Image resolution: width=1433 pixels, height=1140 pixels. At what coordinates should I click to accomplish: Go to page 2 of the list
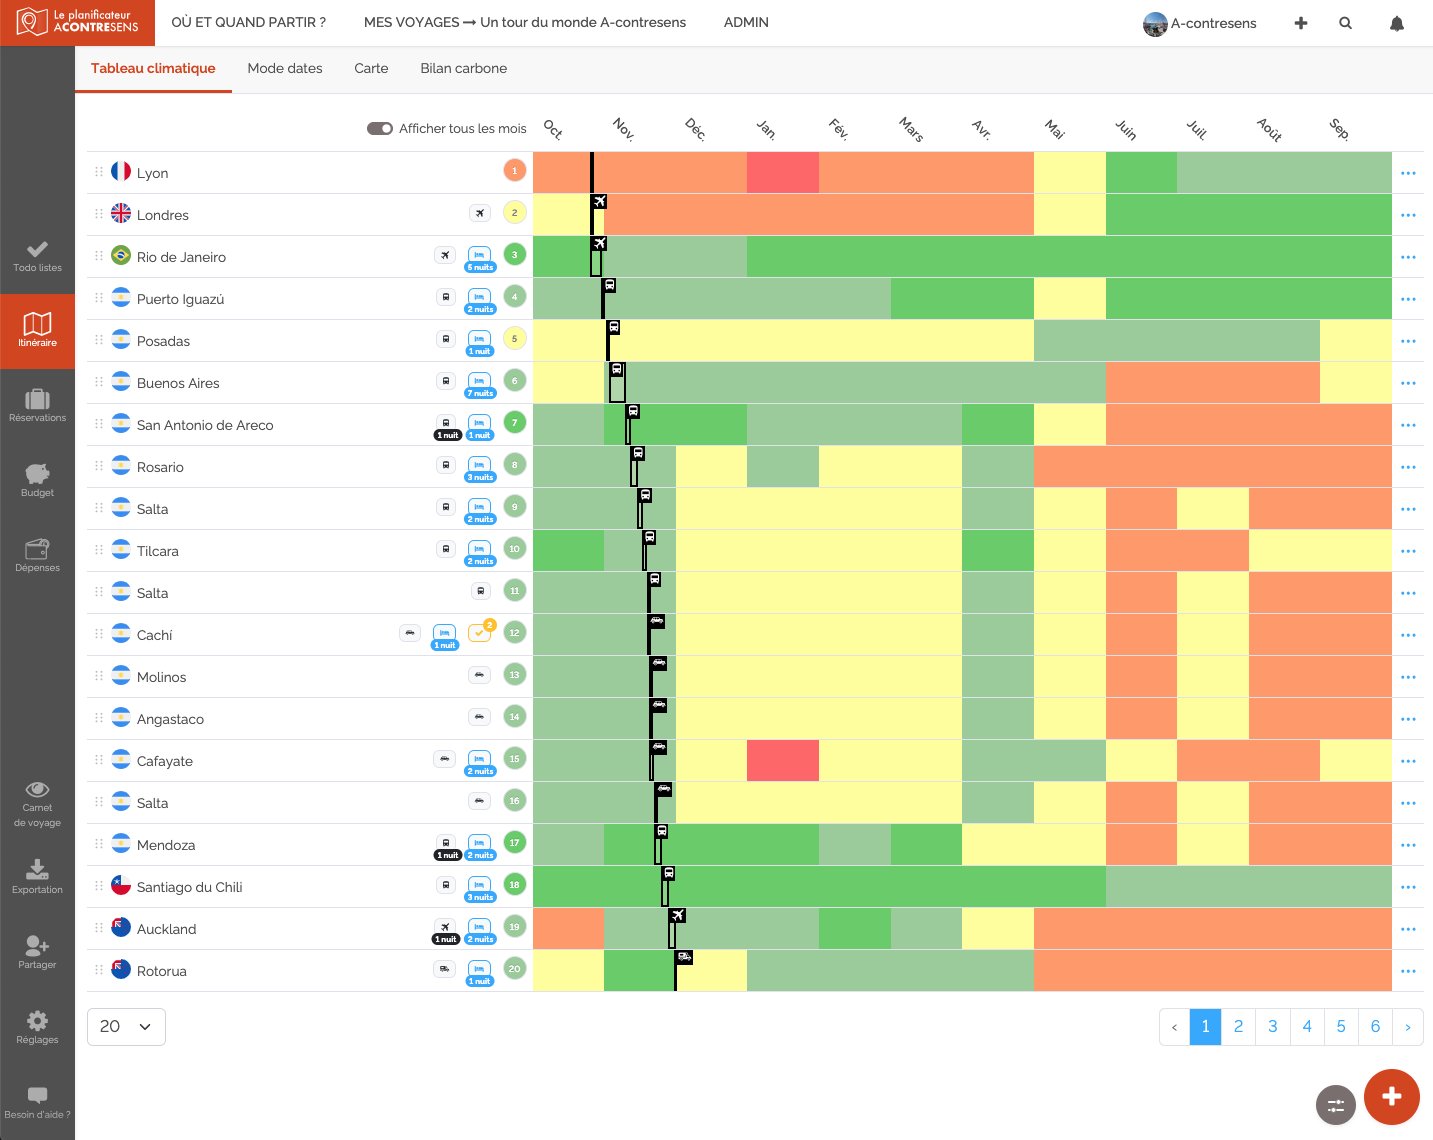tap(1238, 1027)
